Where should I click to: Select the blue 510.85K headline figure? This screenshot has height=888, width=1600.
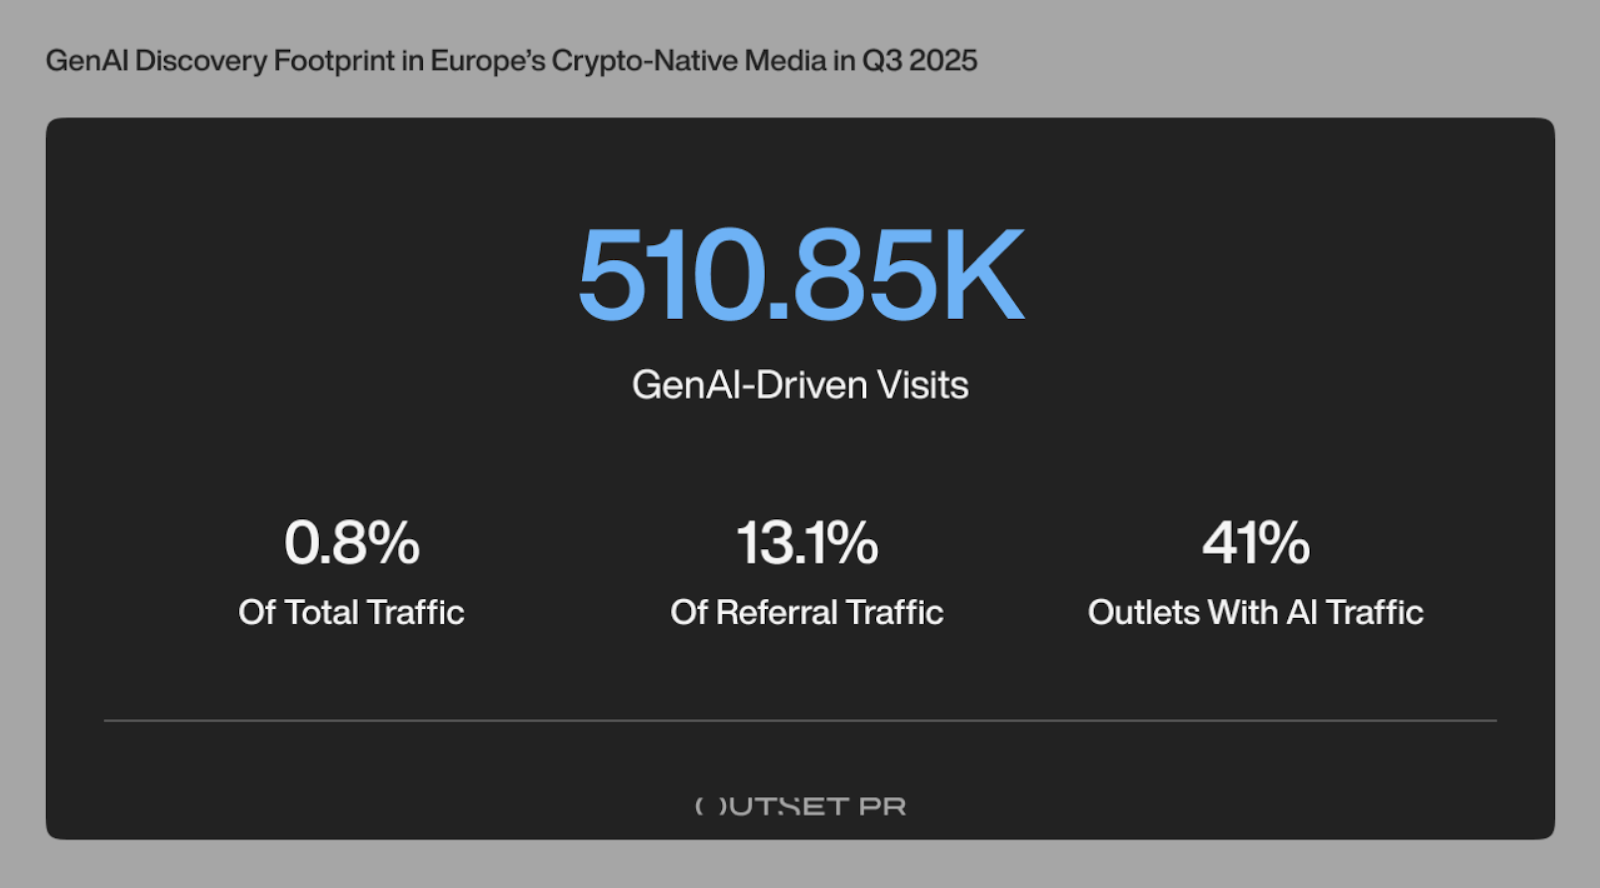[x=801, y=275]
